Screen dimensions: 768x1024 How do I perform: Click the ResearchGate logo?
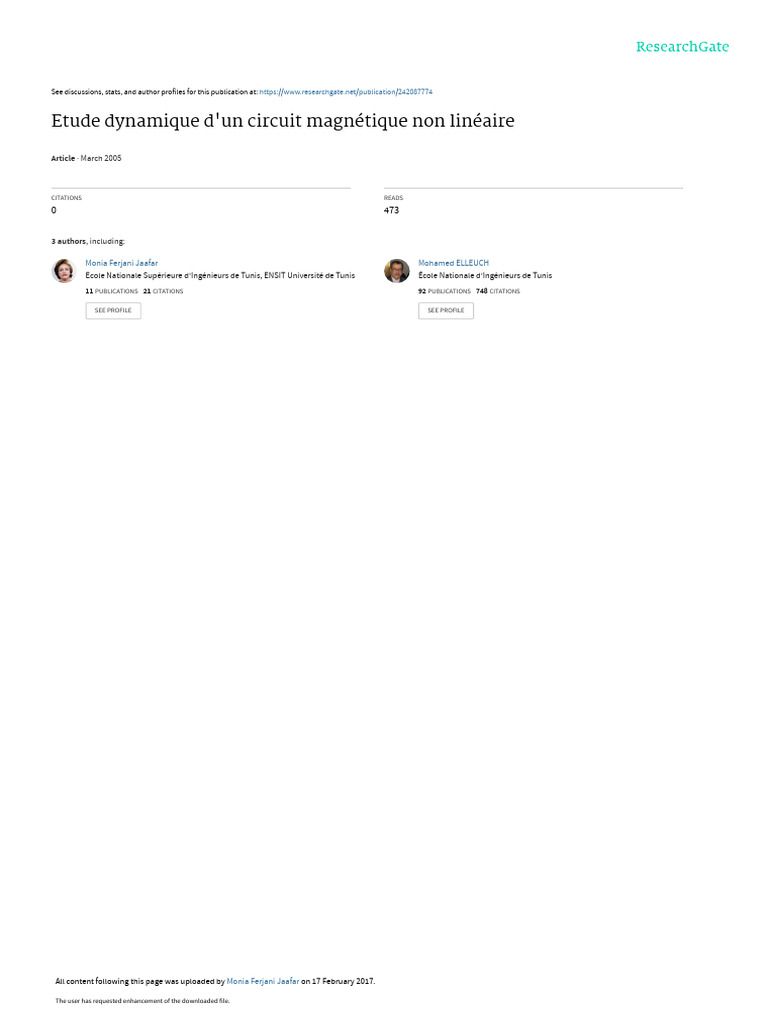coord(682,47)
